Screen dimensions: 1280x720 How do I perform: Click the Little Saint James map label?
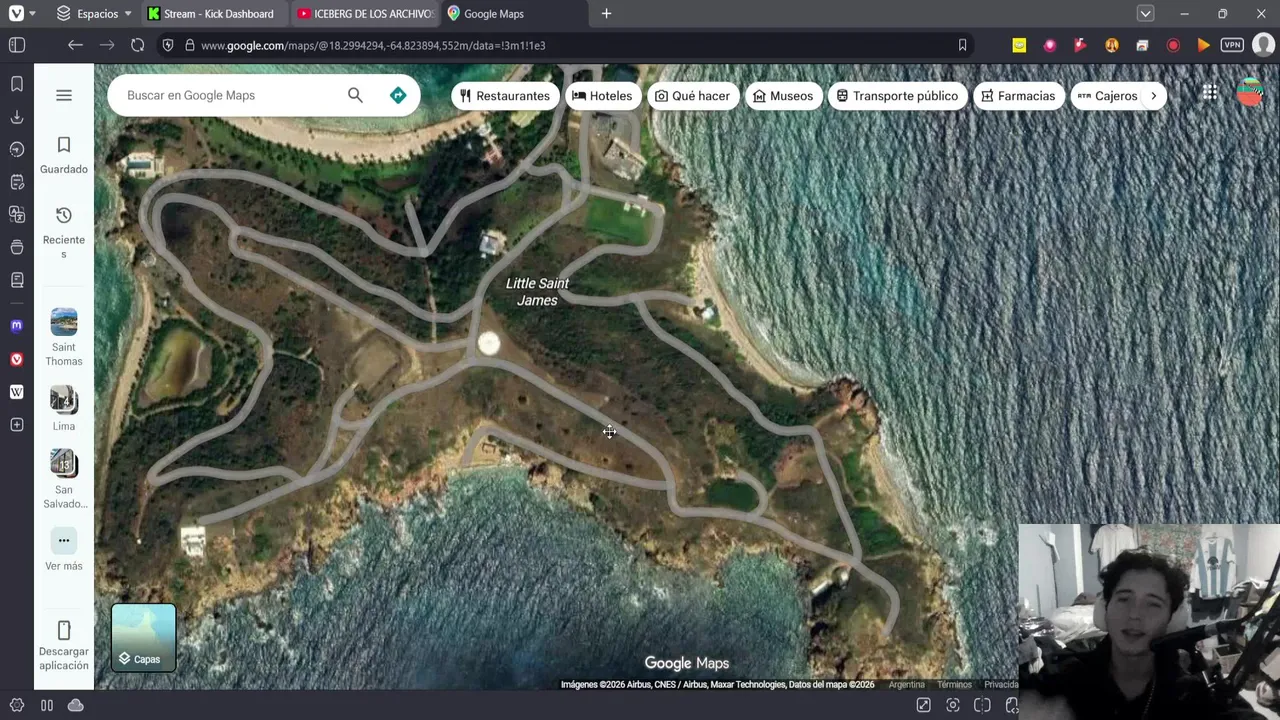click(537, 292)
